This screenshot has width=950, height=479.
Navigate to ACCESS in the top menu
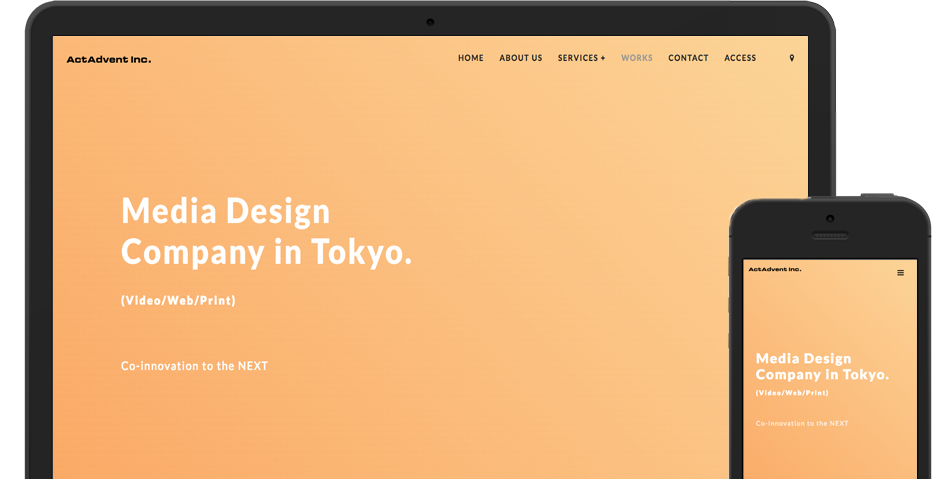(740, 58)
